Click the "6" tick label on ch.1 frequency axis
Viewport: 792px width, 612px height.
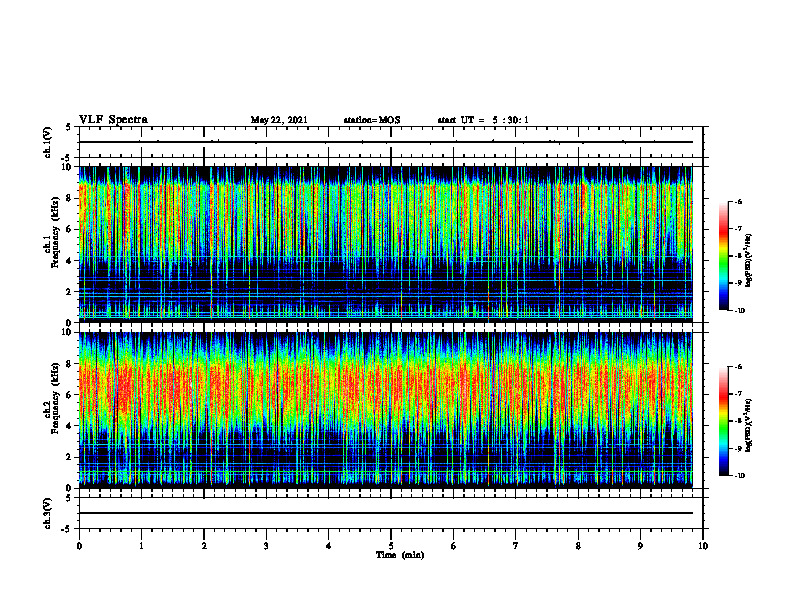click(x=69, y=229)
